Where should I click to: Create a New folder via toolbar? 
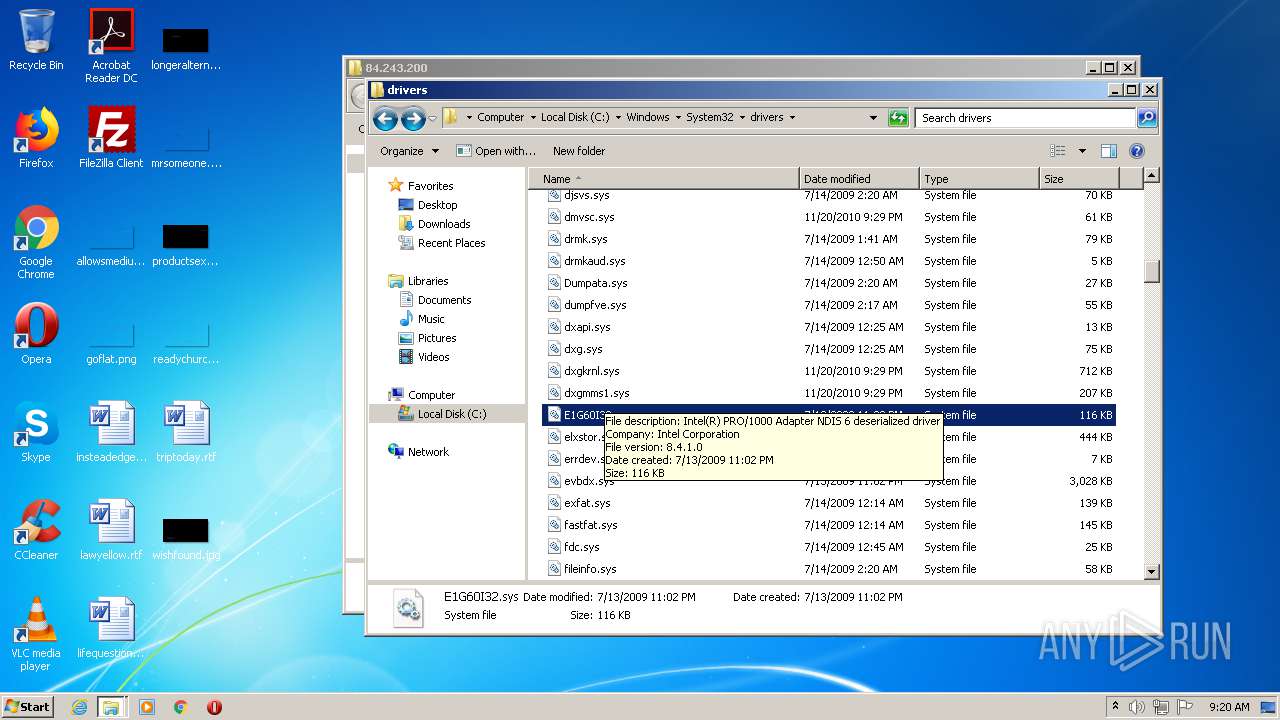579,151
